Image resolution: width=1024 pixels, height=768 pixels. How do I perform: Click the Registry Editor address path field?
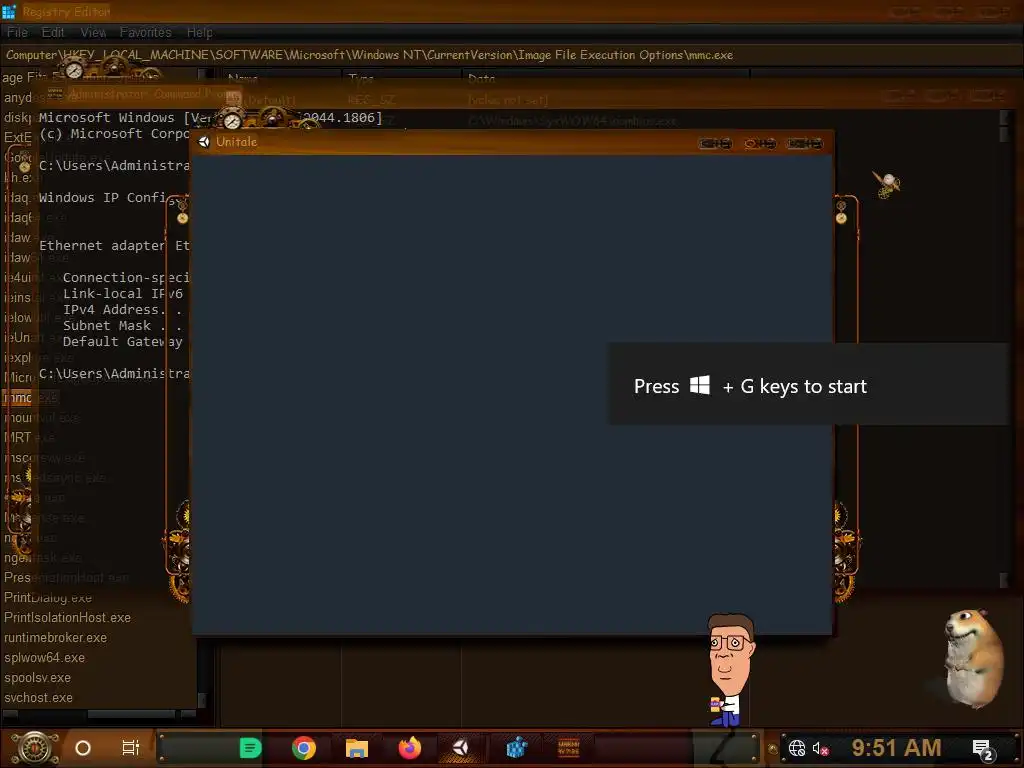click(x=512, y=55)
